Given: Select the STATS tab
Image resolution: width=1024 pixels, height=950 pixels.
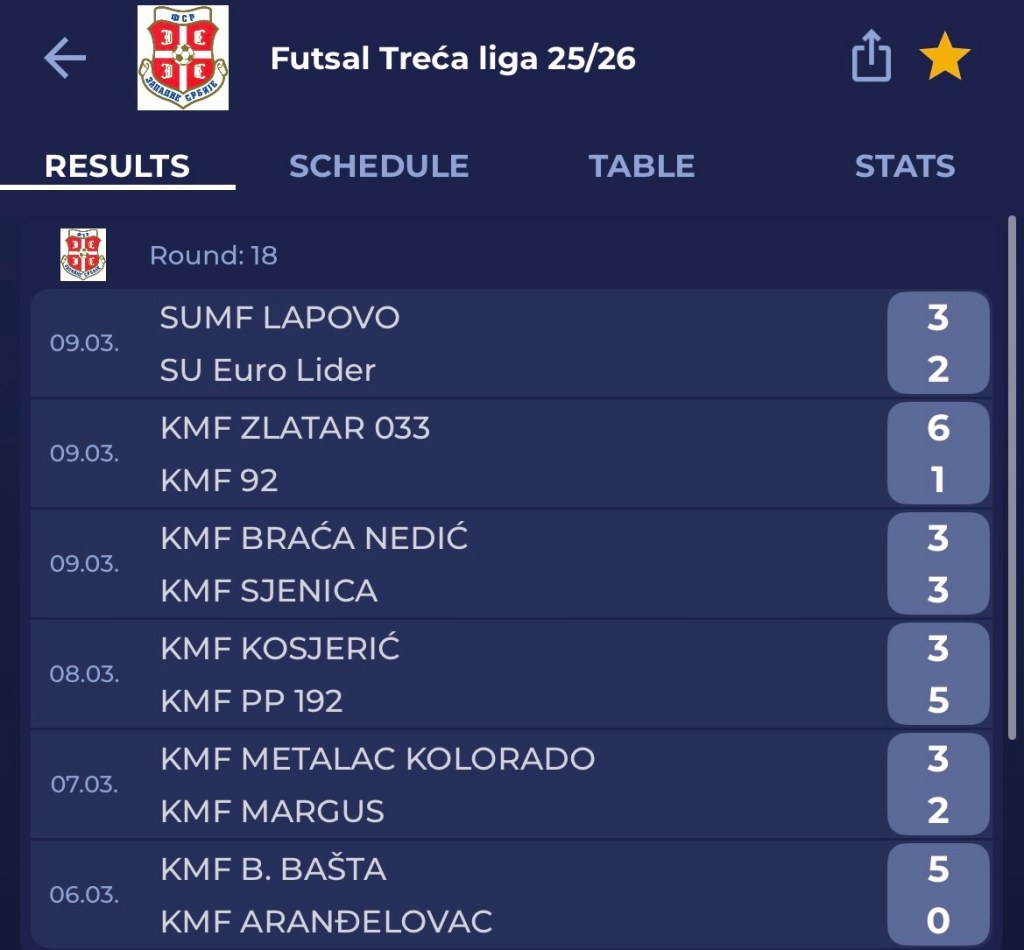Looking at the screenshot, I should [x=904, y=166].
